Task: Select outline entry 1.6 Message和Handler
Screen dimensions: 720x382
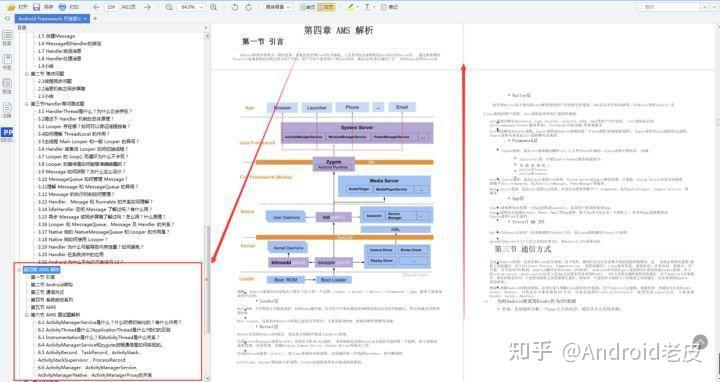Action: pos(69,43)
